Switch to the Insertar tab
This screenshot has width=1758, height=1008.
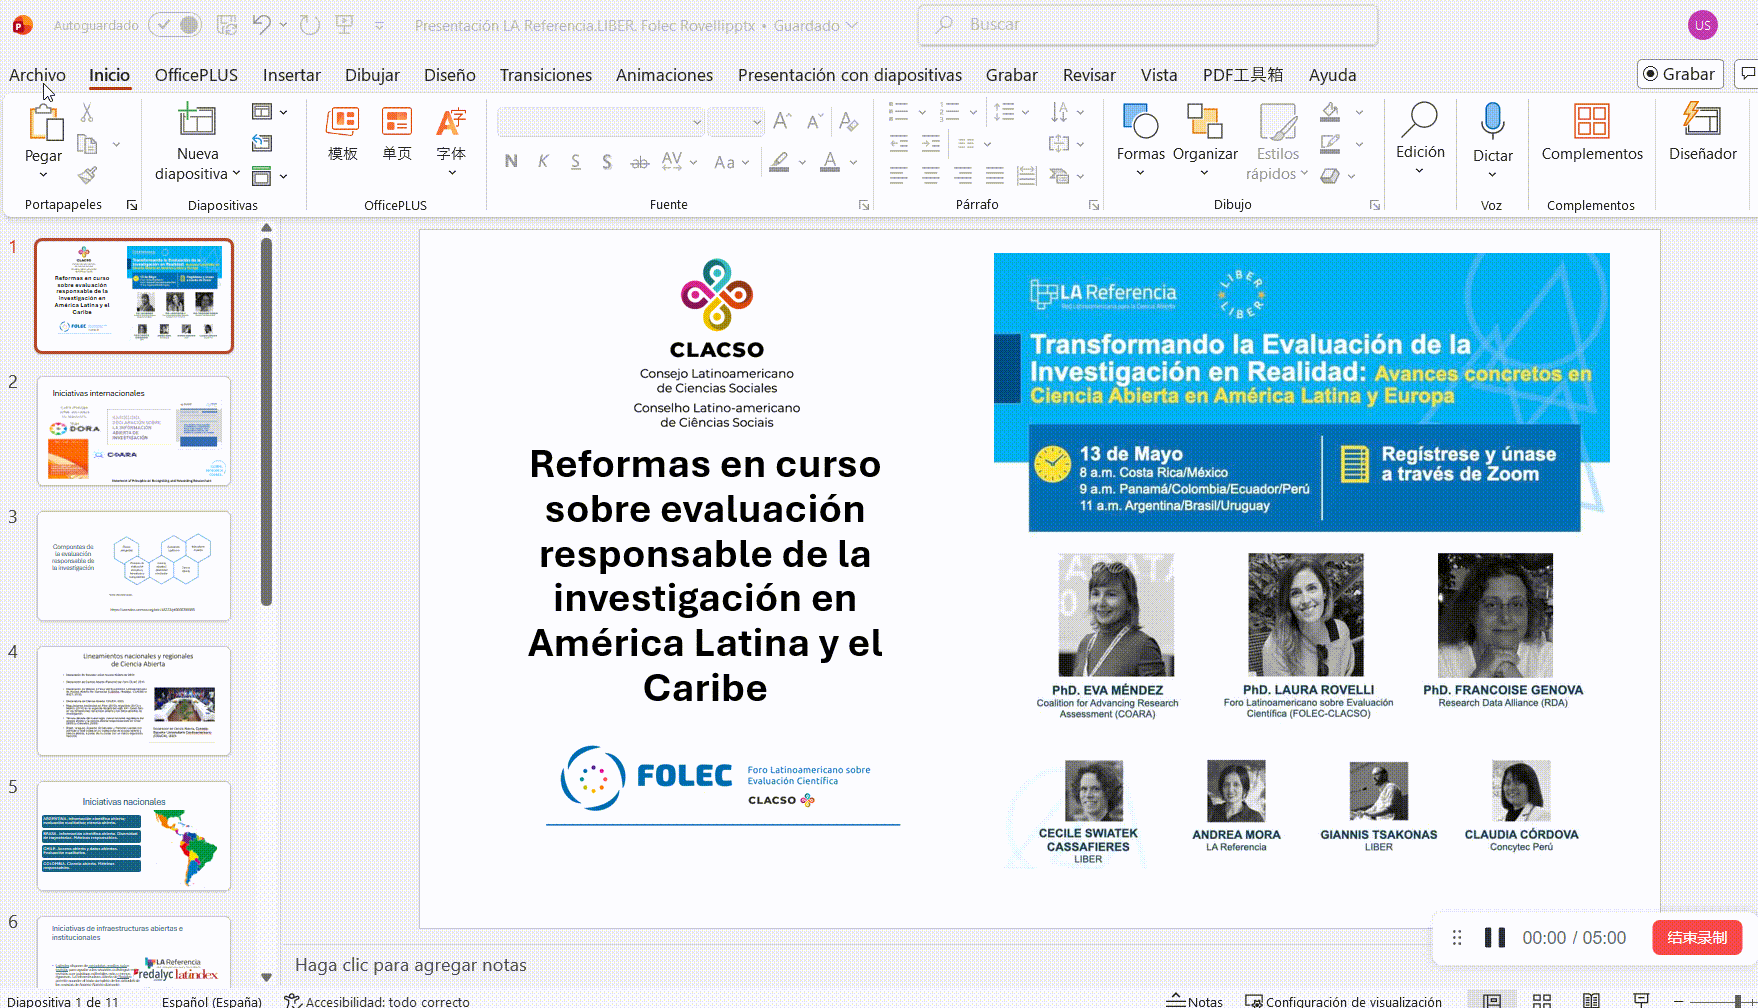click(x=292, y=75)
